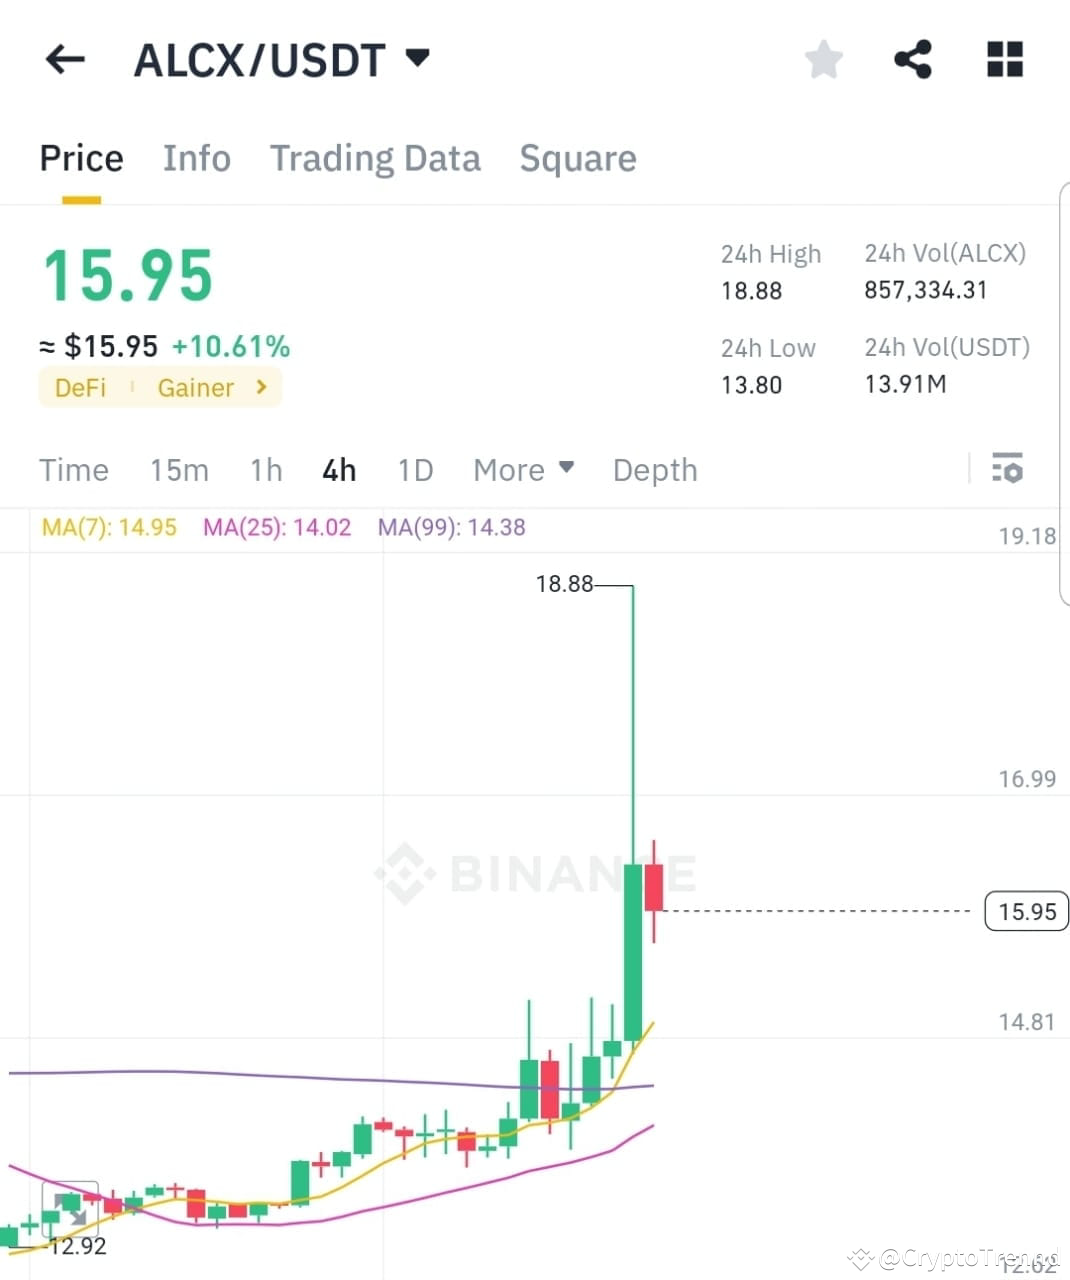1070x1280 pixels.
Task: Expand the More timeframes dropdown
Action: click(x=523, y=469)
